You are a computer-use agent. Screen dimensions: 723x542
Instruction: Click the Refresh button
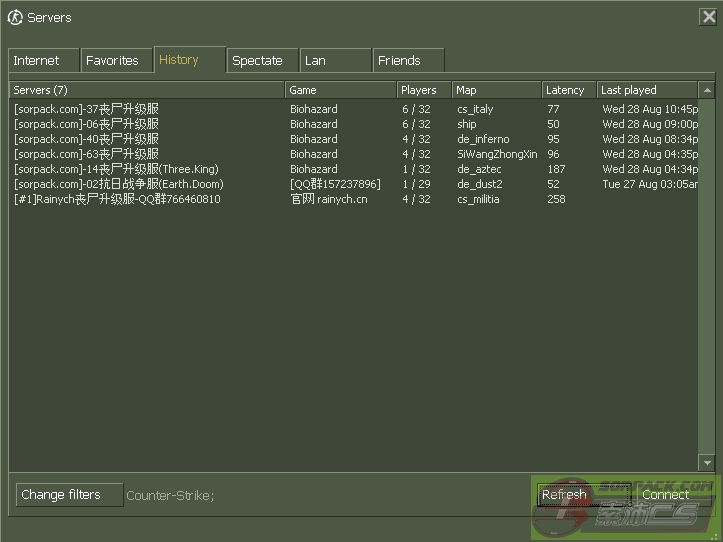(x=583, y=494)
